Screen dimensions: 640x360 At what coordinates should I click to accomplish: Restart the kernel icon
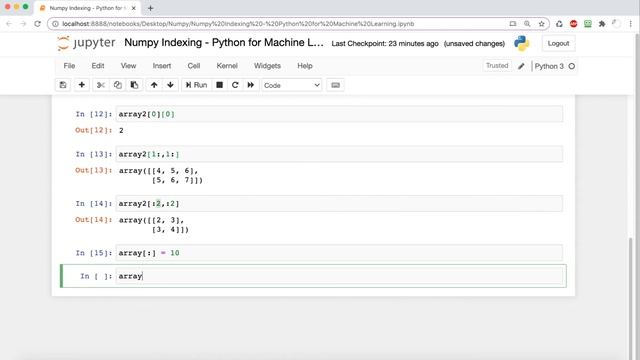point(235,85)
